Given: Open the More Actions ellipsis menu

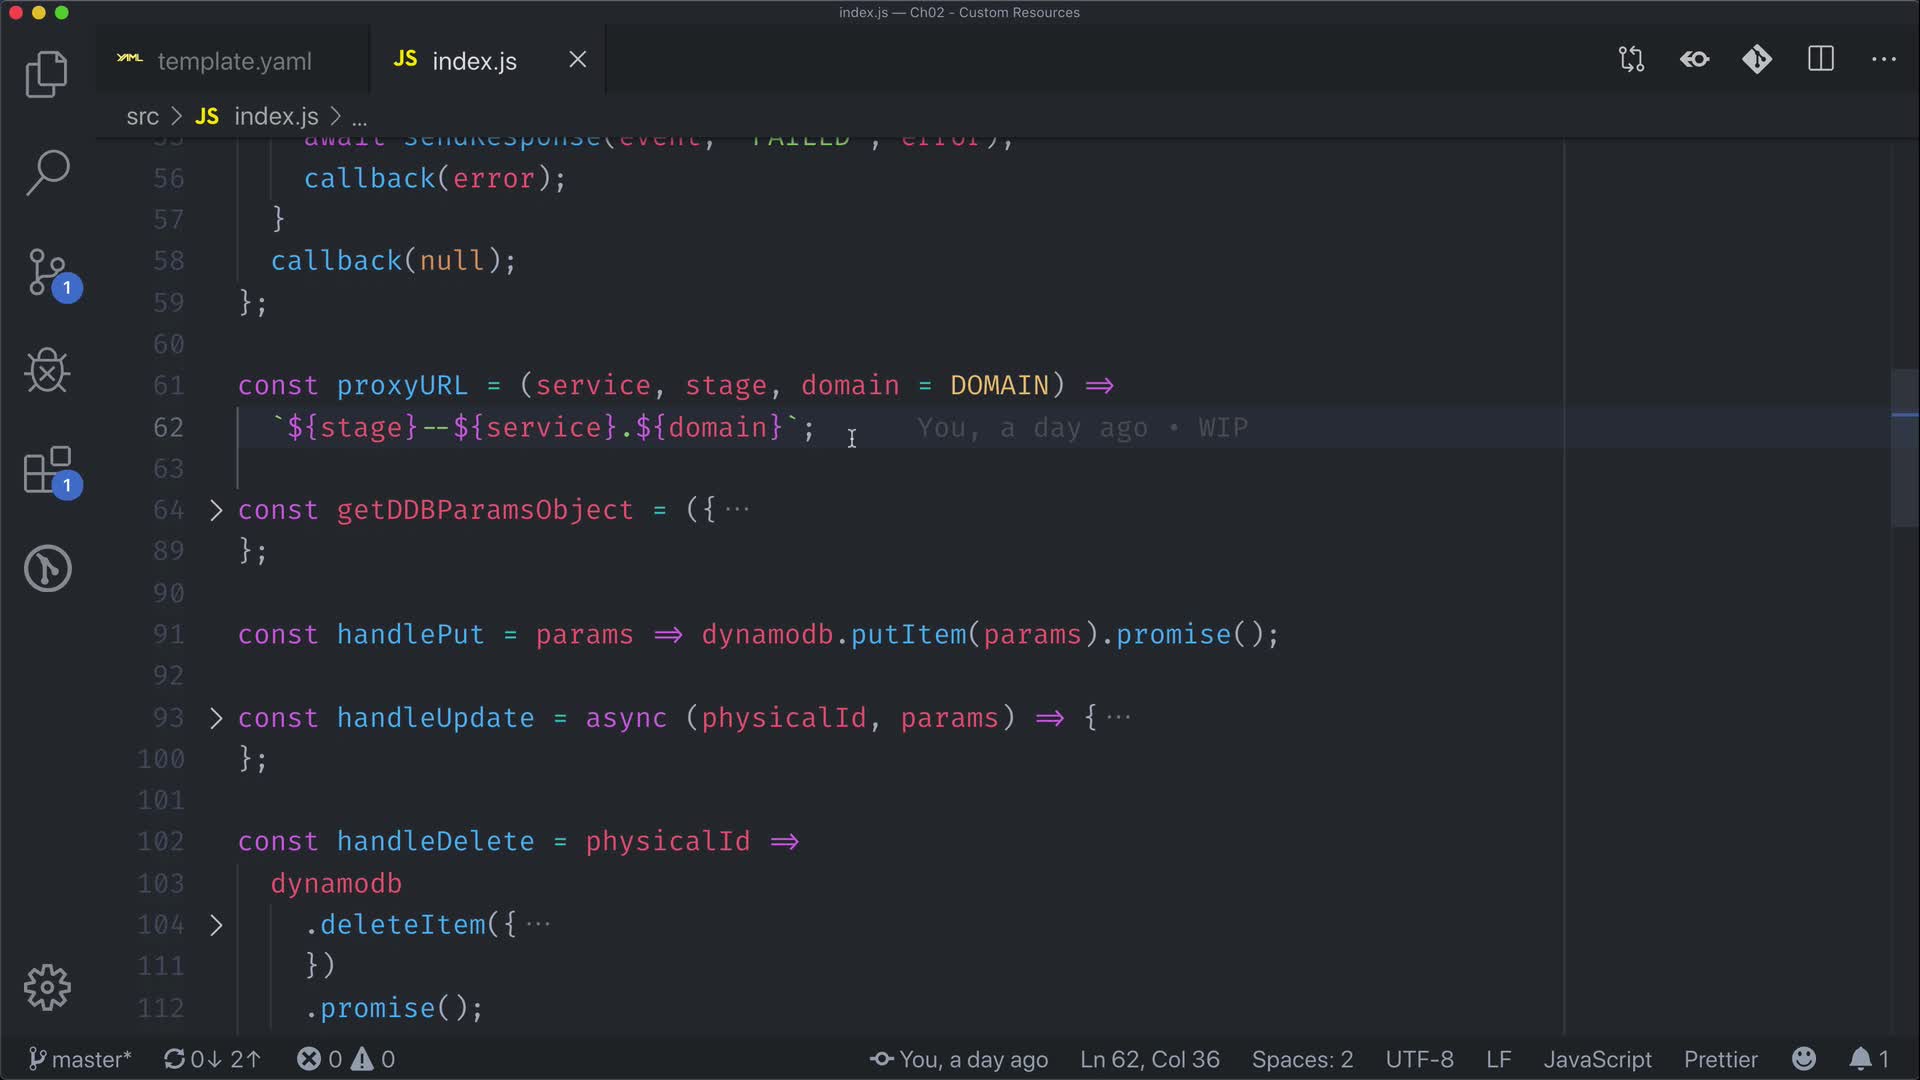Looking at the screenshot, I should (x=1884, y=60).
